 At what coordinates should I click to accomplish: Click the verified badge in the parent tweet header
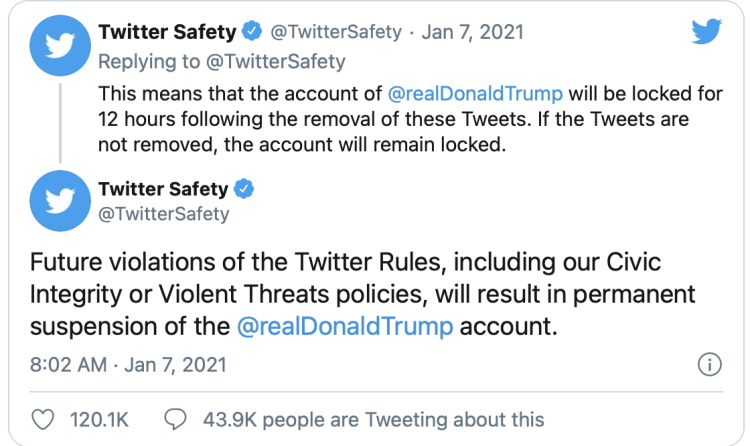250,32
